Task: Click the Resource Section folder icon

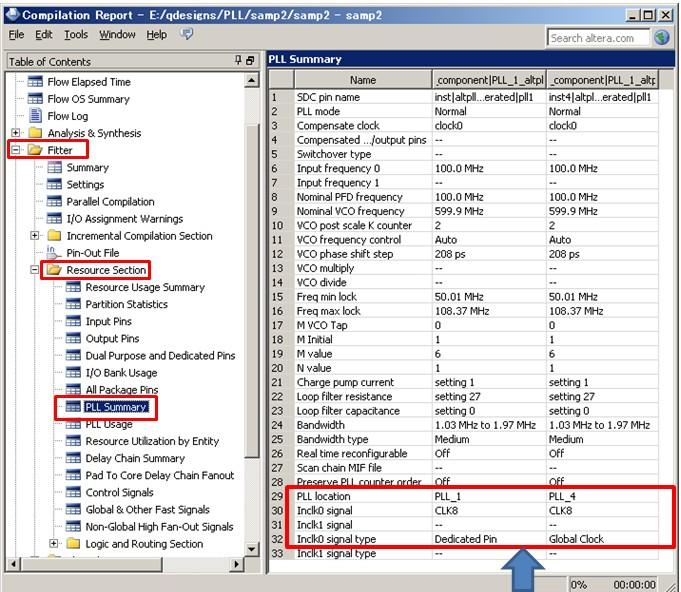Action: click(55, 270)
